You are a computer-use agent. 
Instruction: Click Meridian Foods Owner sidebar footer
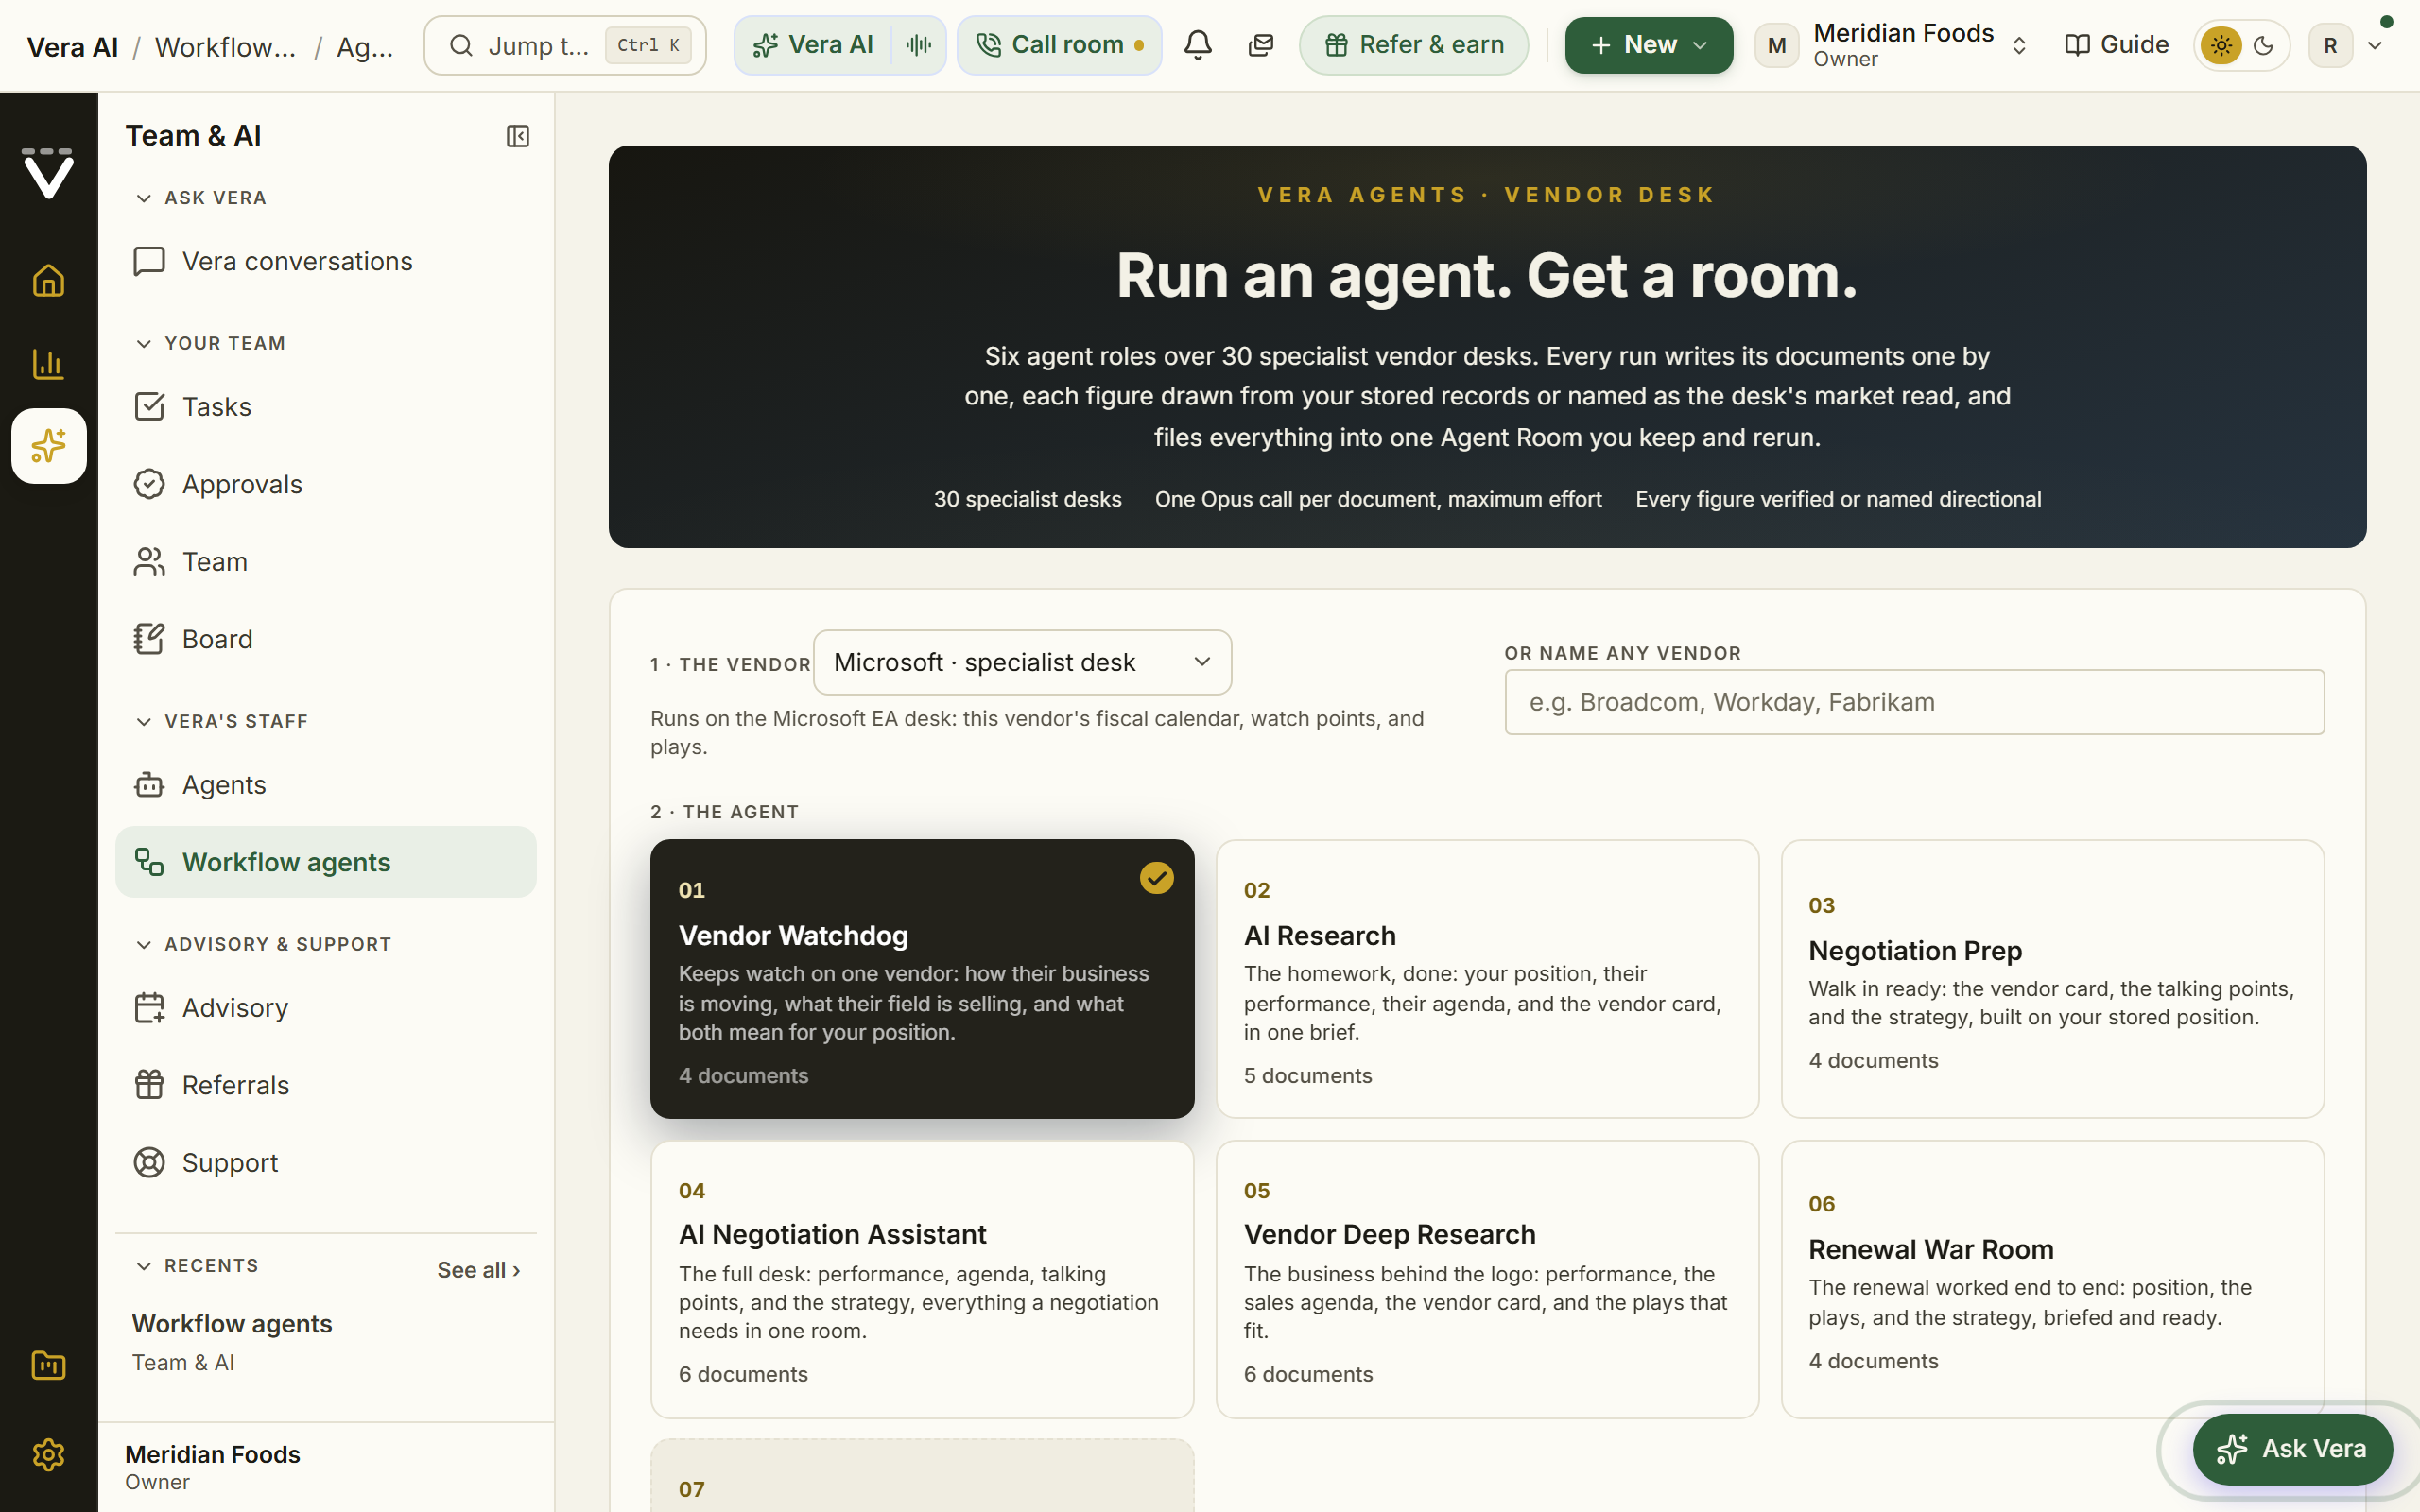326,1467
